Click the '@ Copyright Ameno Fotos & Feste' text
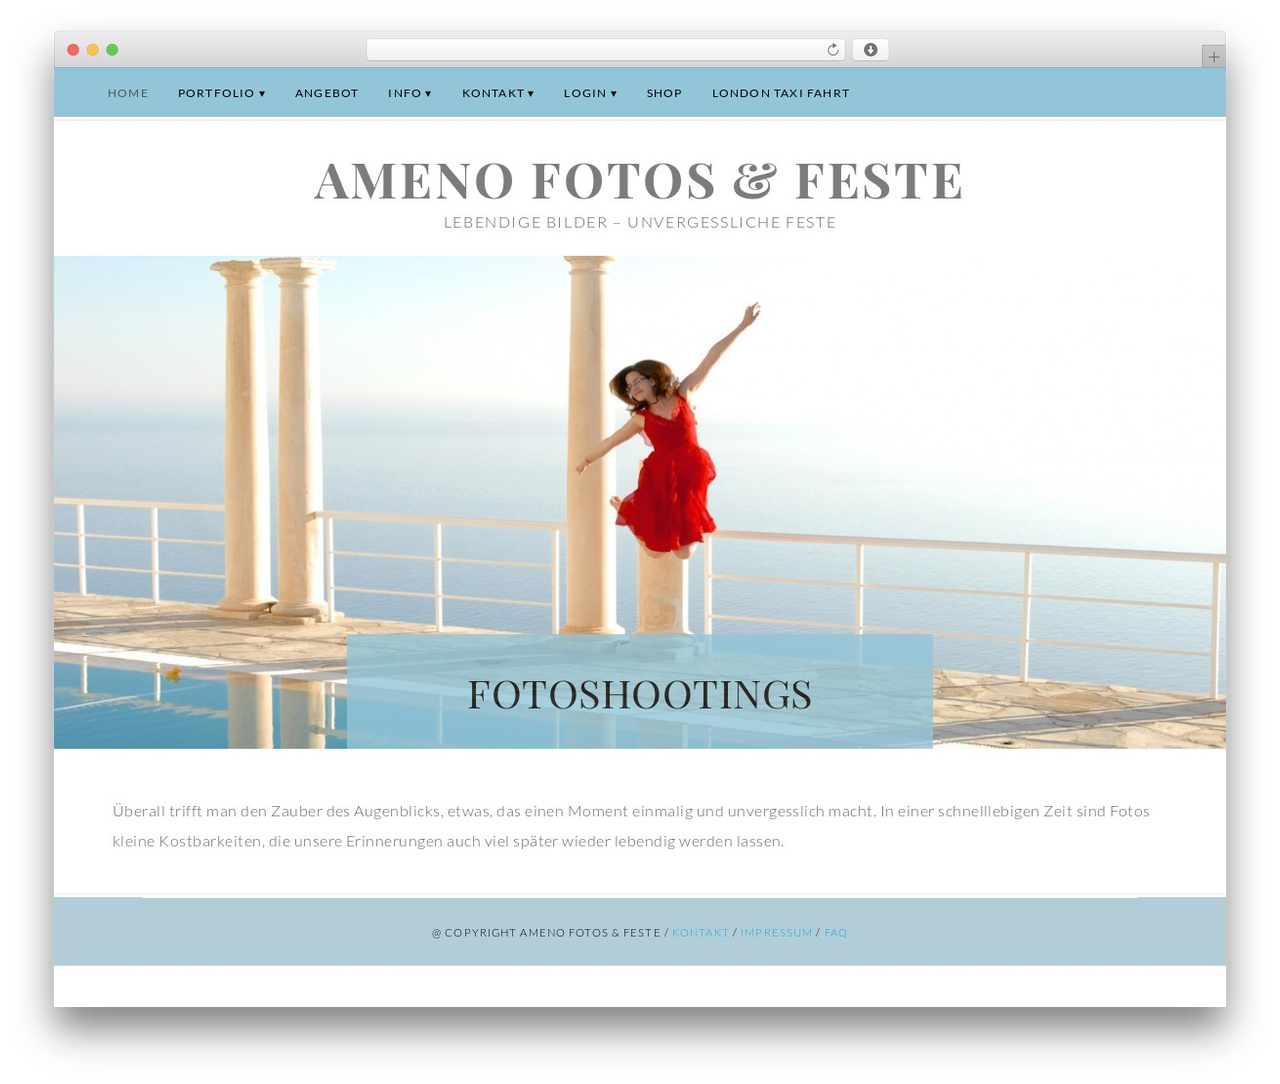The width and height of the screenshot is (1280, 1084). (x=546, y=933)
